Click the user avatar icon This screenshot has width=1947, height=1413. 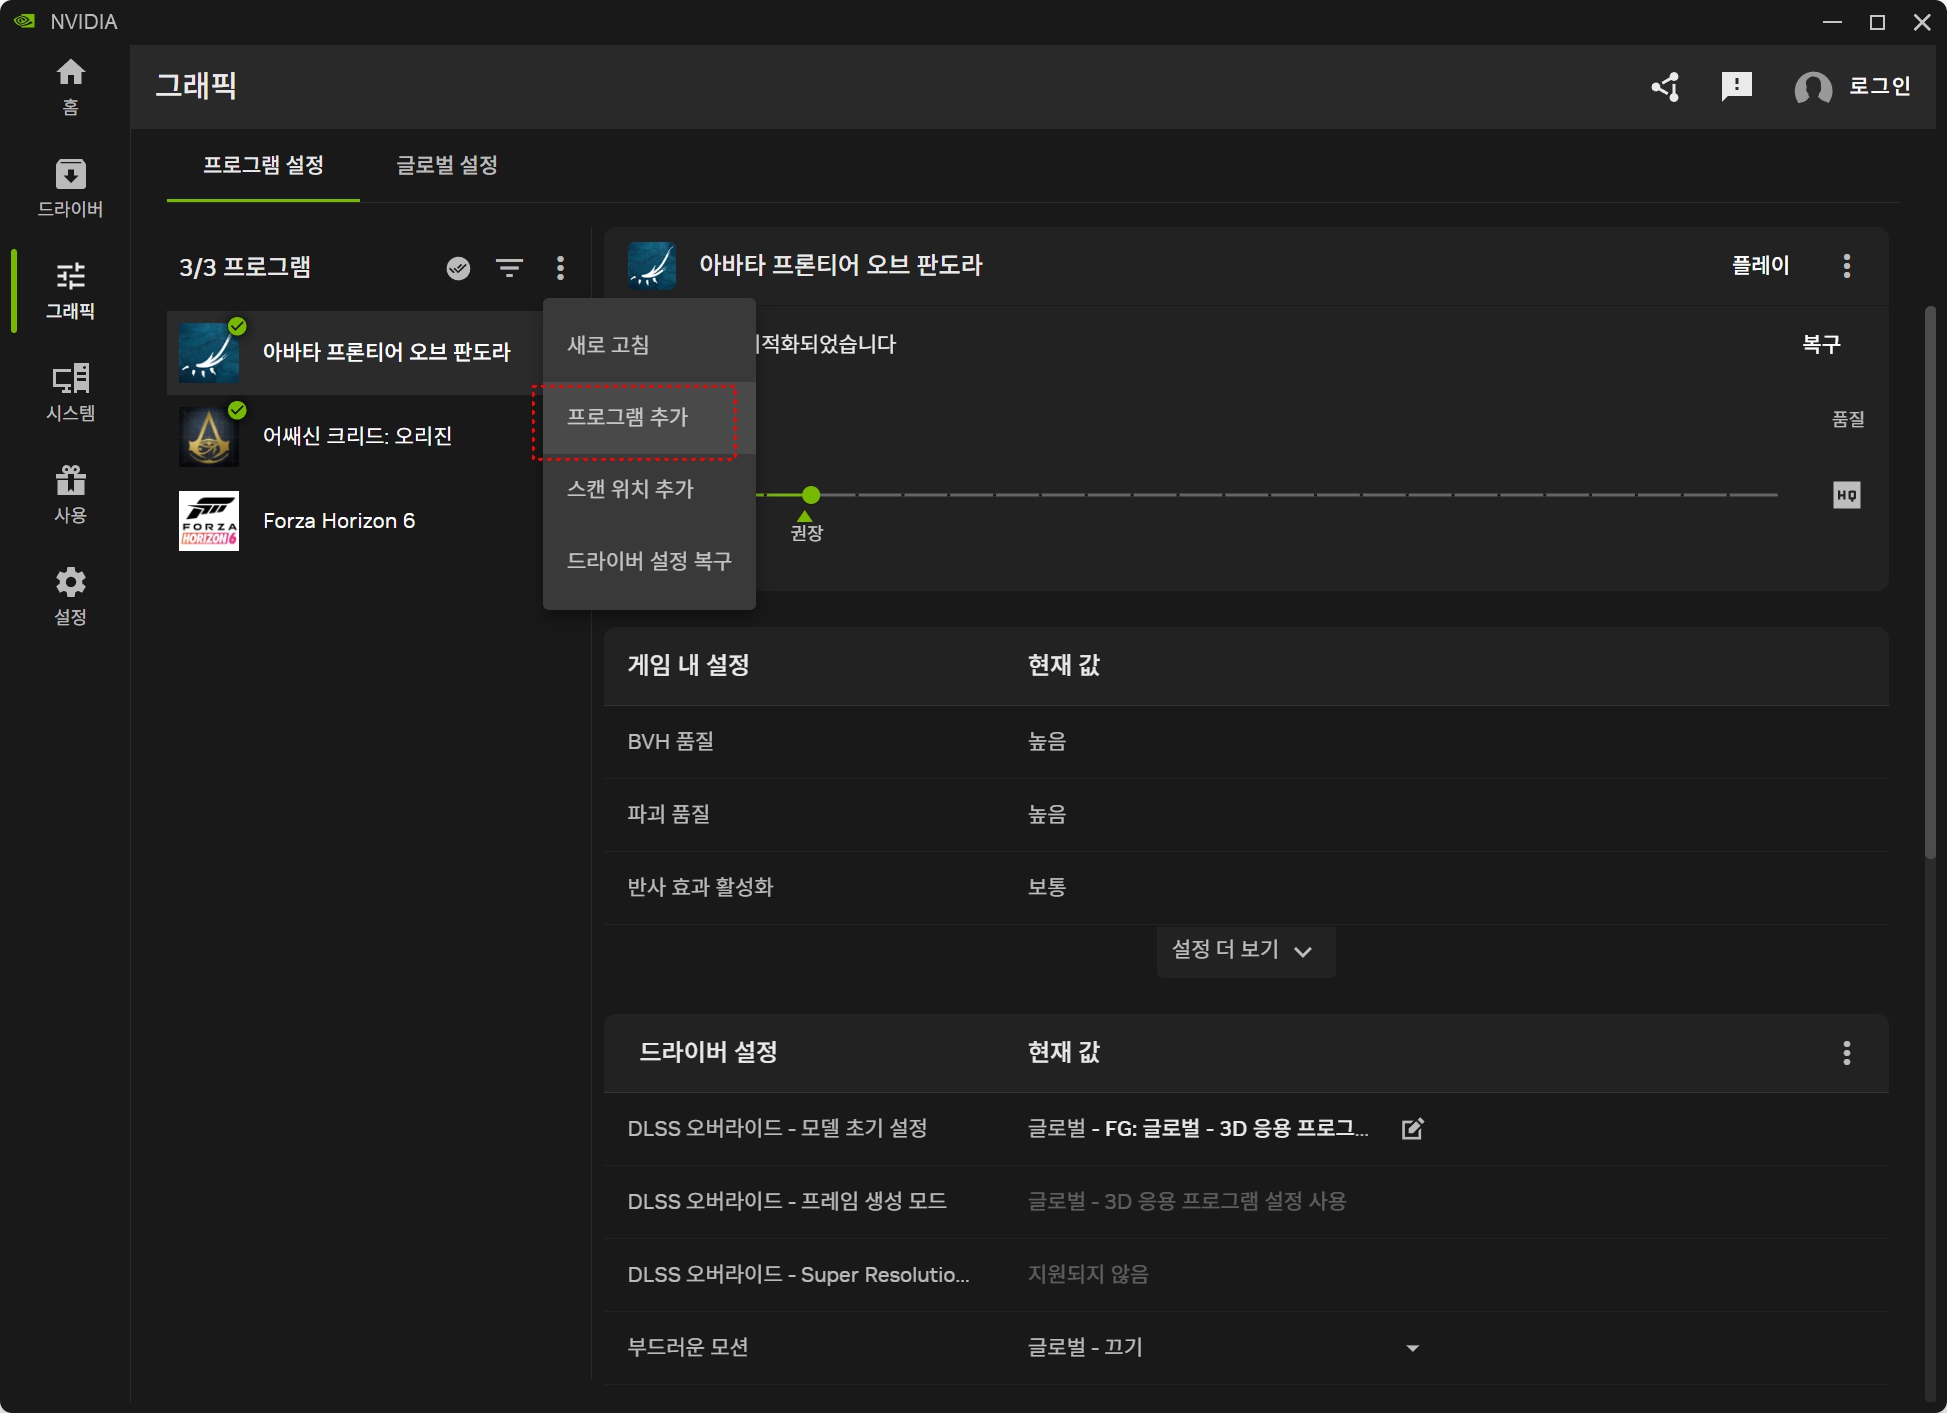tap(1813, 88)
